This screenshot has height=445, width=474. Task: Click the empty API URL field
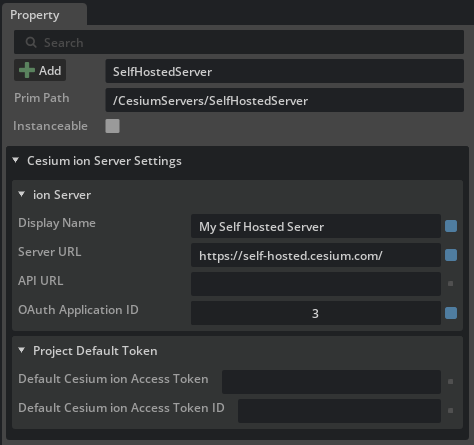point(316,284)
